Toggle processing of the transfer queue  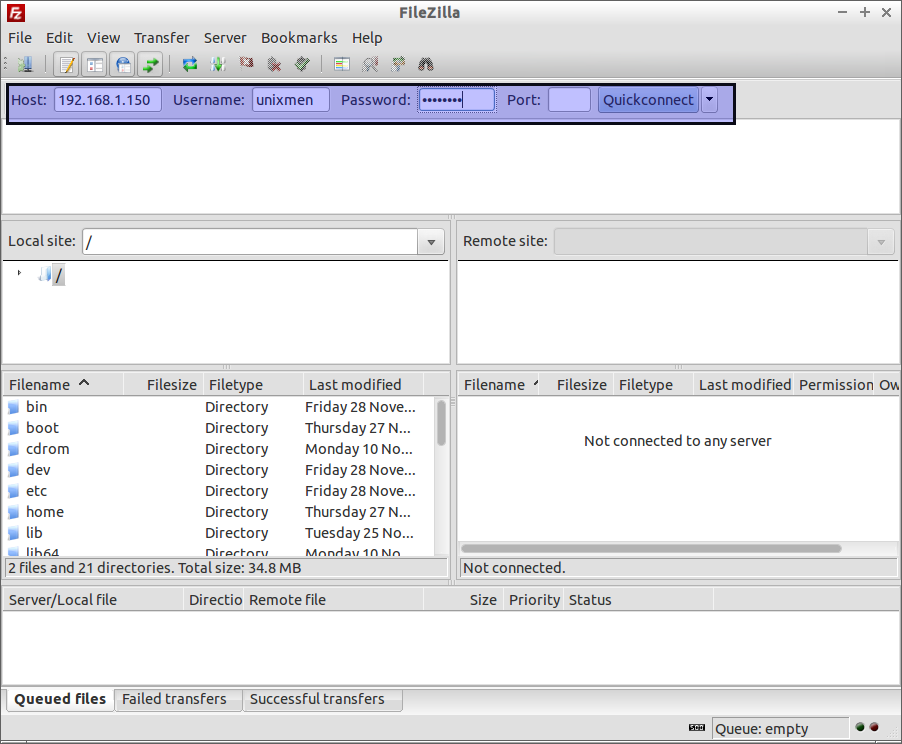218,64
